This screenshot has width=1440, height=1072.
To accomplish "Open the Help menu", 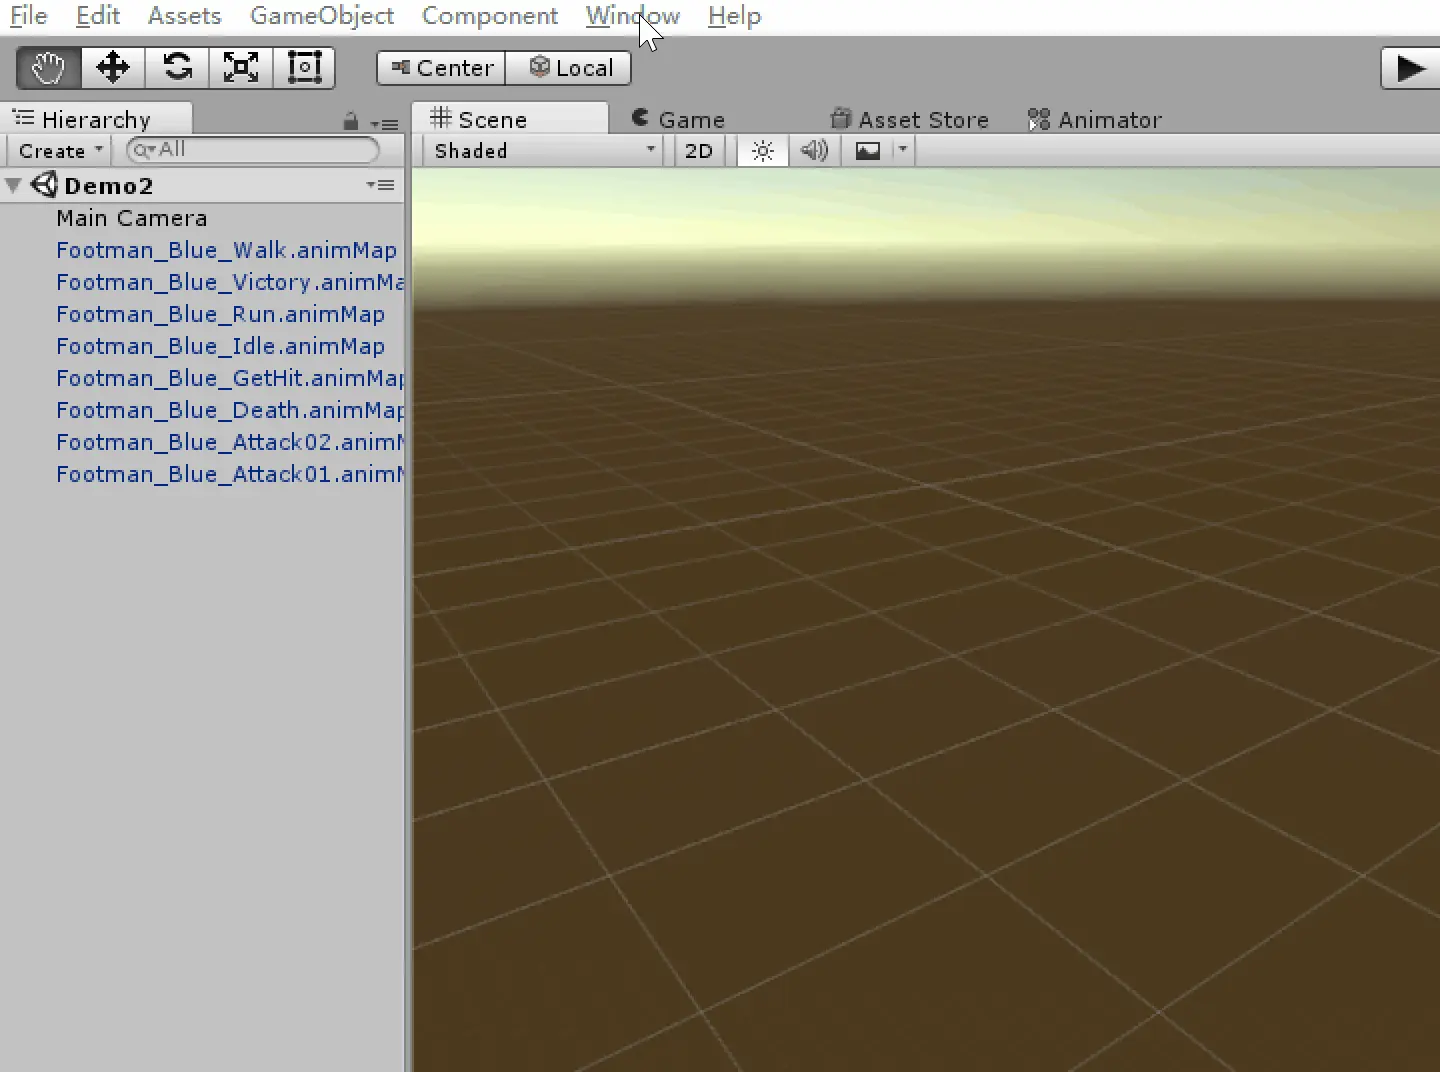I will (734, 16).
